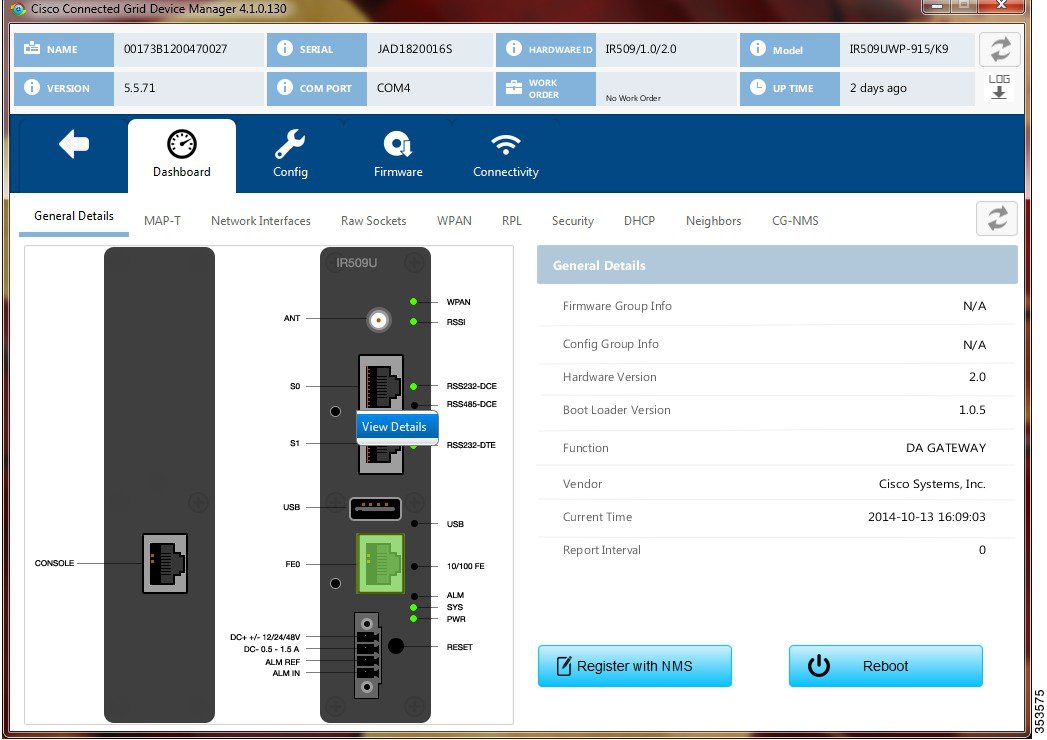Viewport: 1047px width, 740px height.
Task: Click the Cisco Systems, Inc. vendor value
Action: tap(932, 484)
